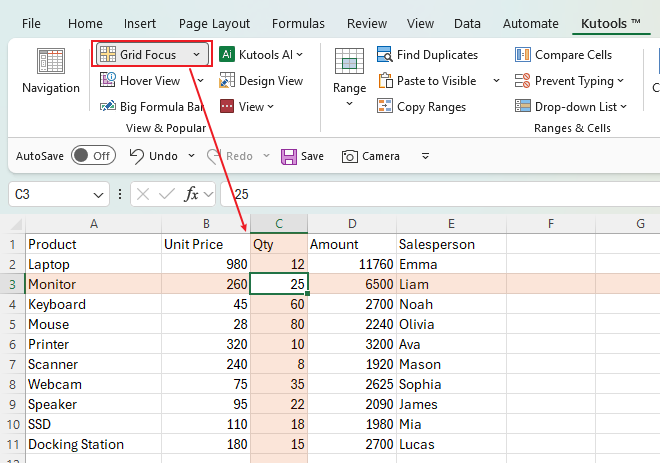
Task: Switch to the Formulas tab
Action: [298, 24]
